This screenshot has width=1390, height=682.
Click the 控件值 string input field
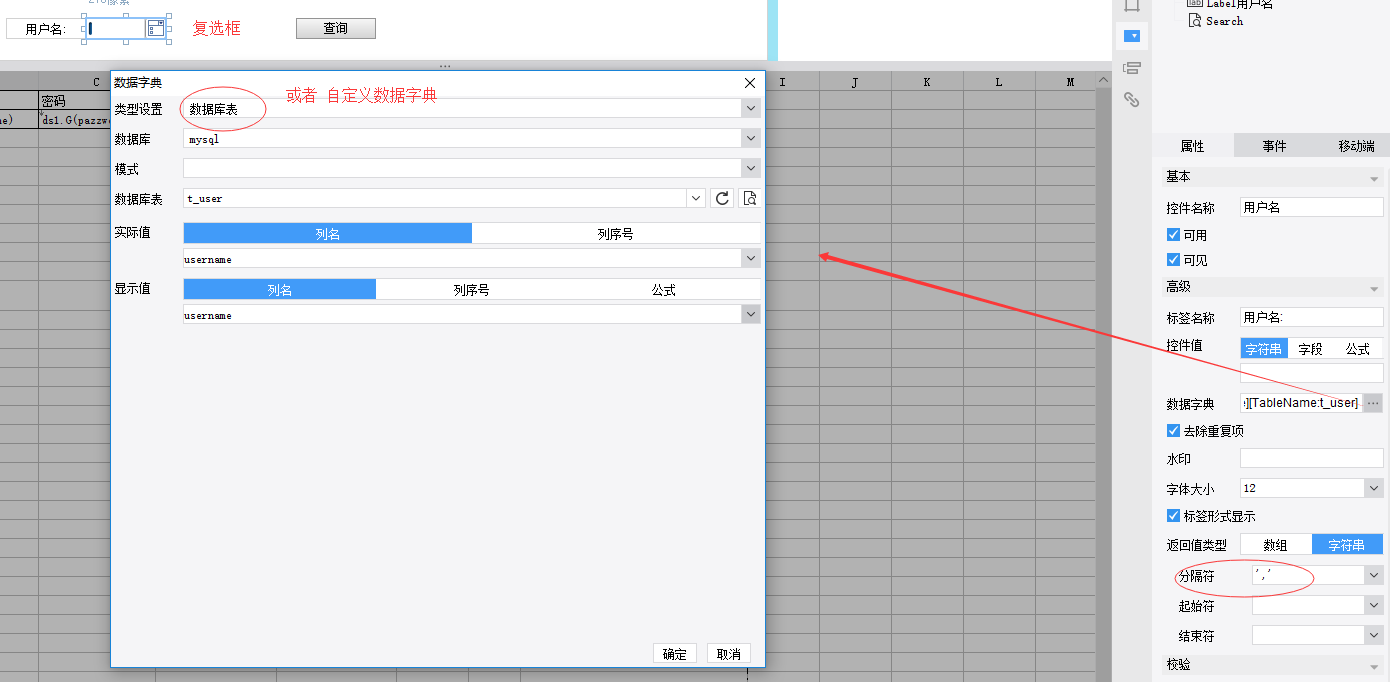coord(1312,373)
